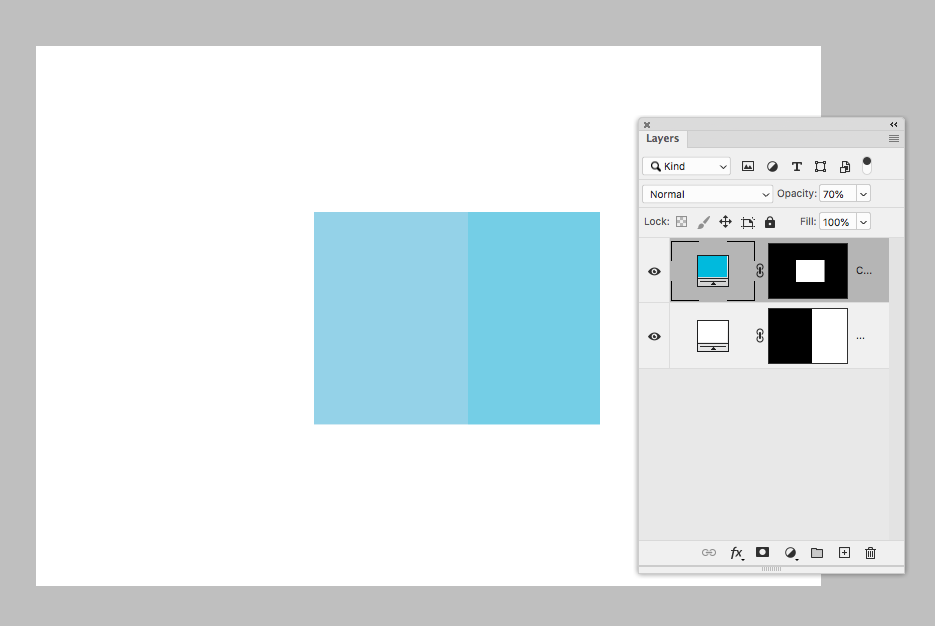Add a layer style with fx

pyautogui.click(x=737, y=553)
